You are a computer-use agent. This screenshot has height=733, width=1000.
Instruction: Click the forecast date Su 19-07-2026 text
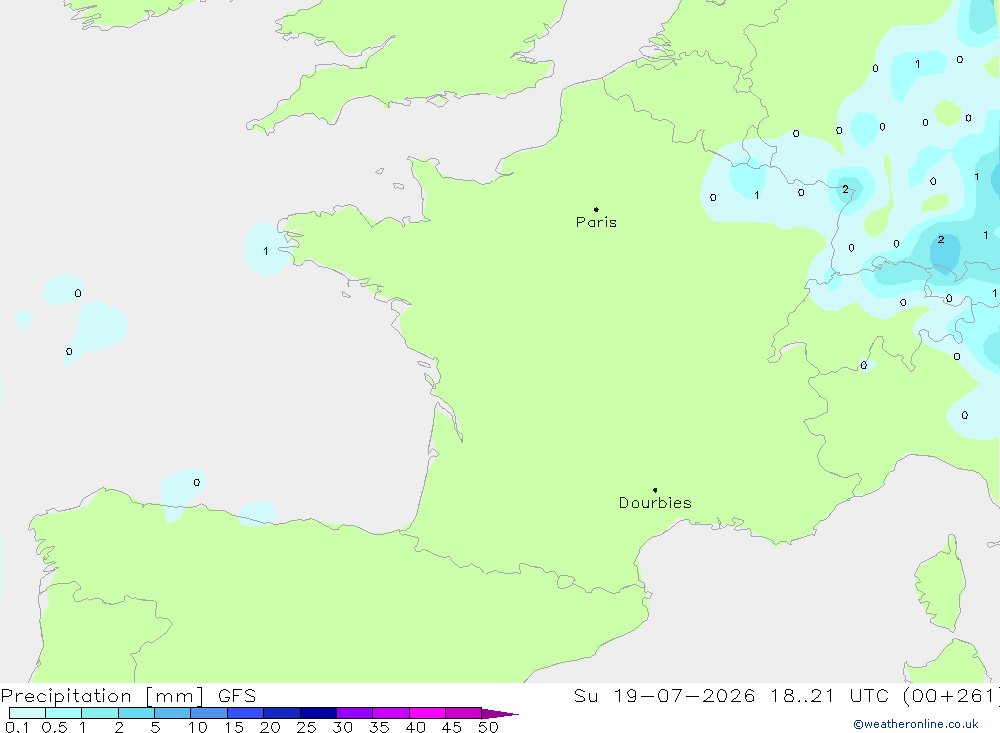665,695
